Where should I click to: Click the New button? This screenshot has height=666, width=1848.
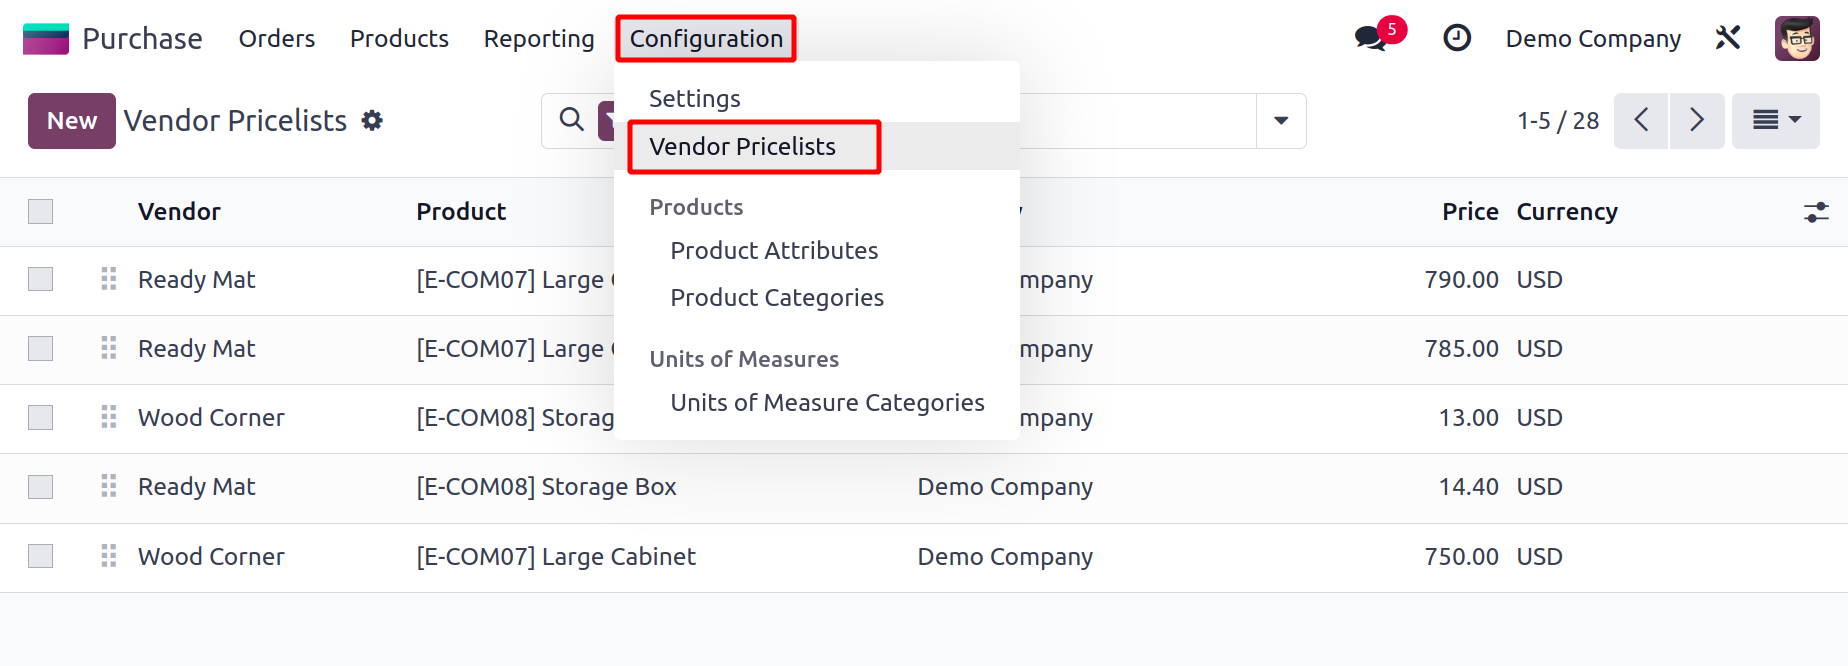72,121
